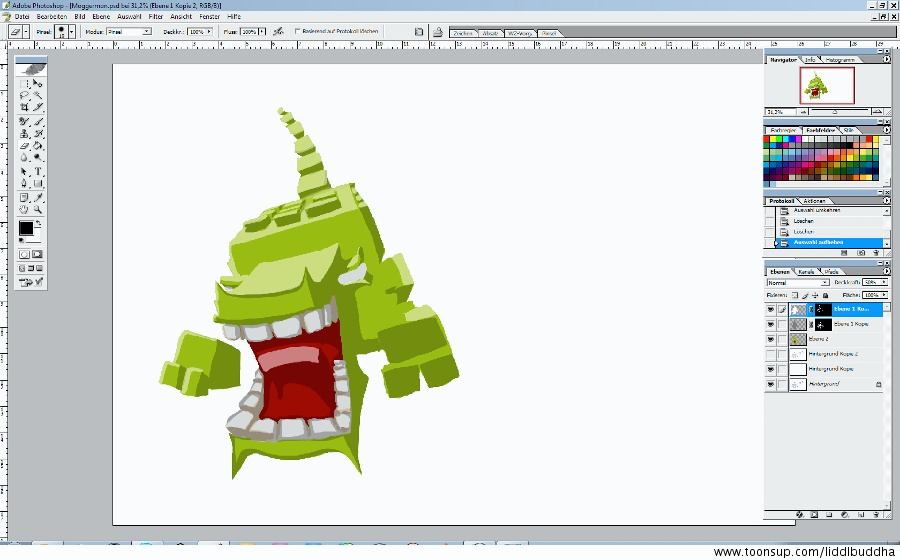The width and height of the screenshot is (900, 560).
Task: Select the Paint Bucket tool
Action: (38, 146)
